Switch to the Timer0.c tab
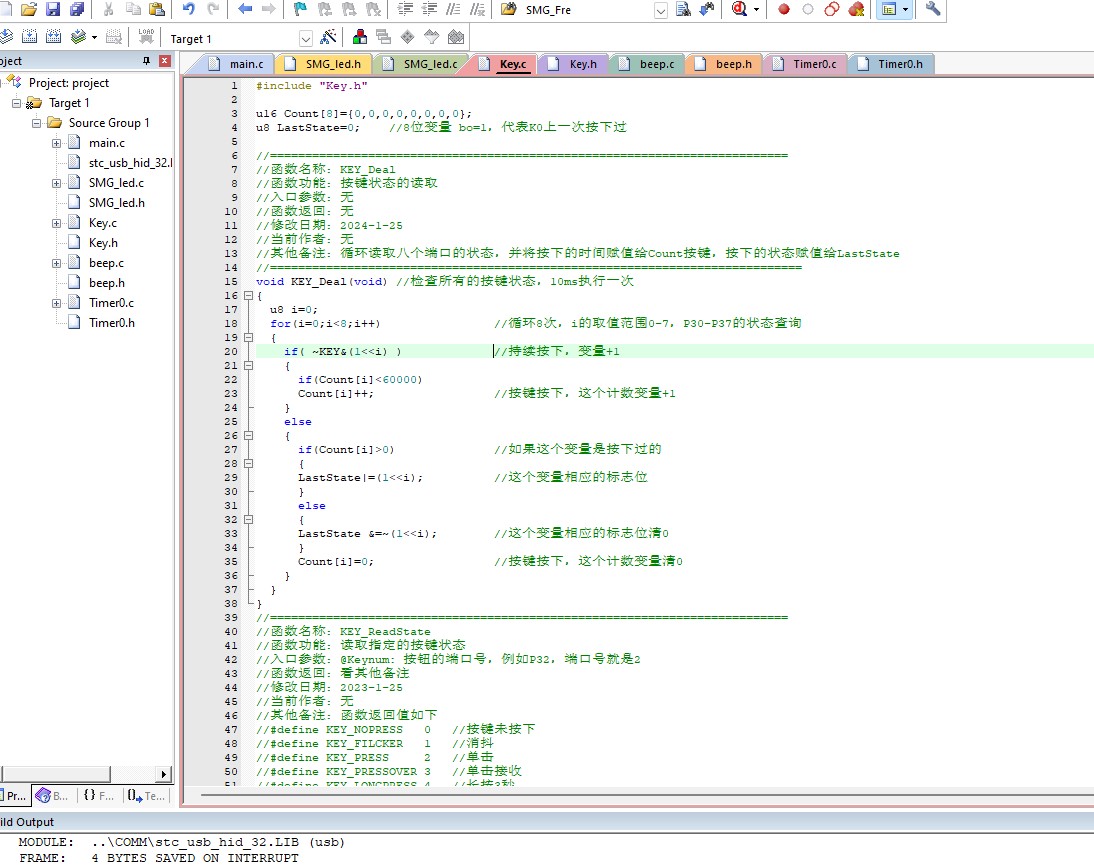Viewport: 1094px width, 865px height. (x=806, y=64)
